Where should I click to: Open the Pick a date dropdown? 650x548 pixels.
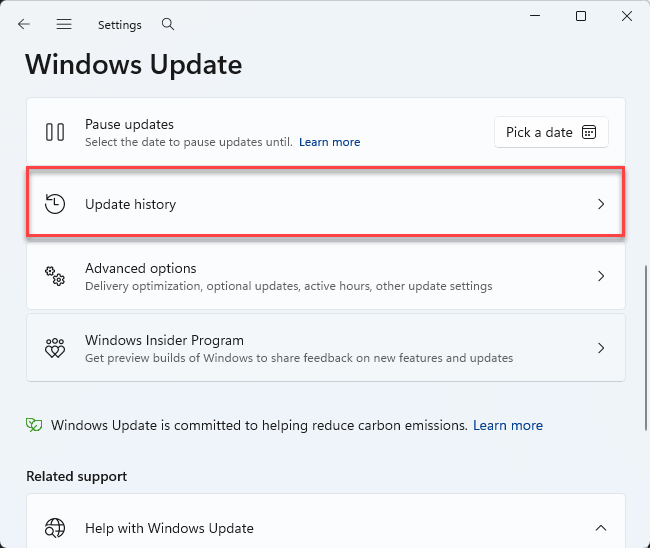click(551, 132)
